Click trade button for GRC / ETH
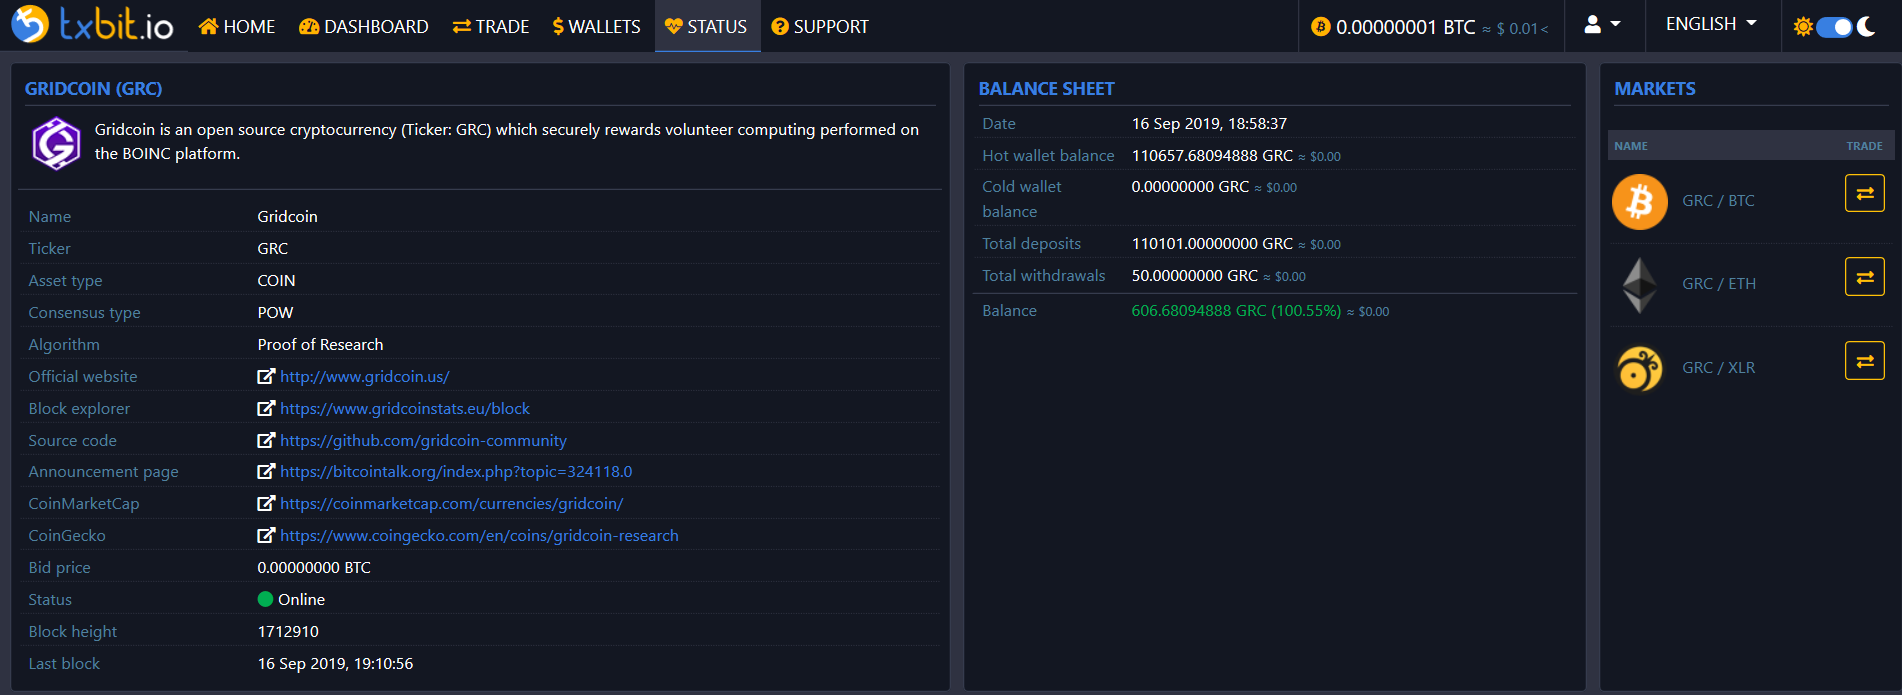 [1865, 277]
